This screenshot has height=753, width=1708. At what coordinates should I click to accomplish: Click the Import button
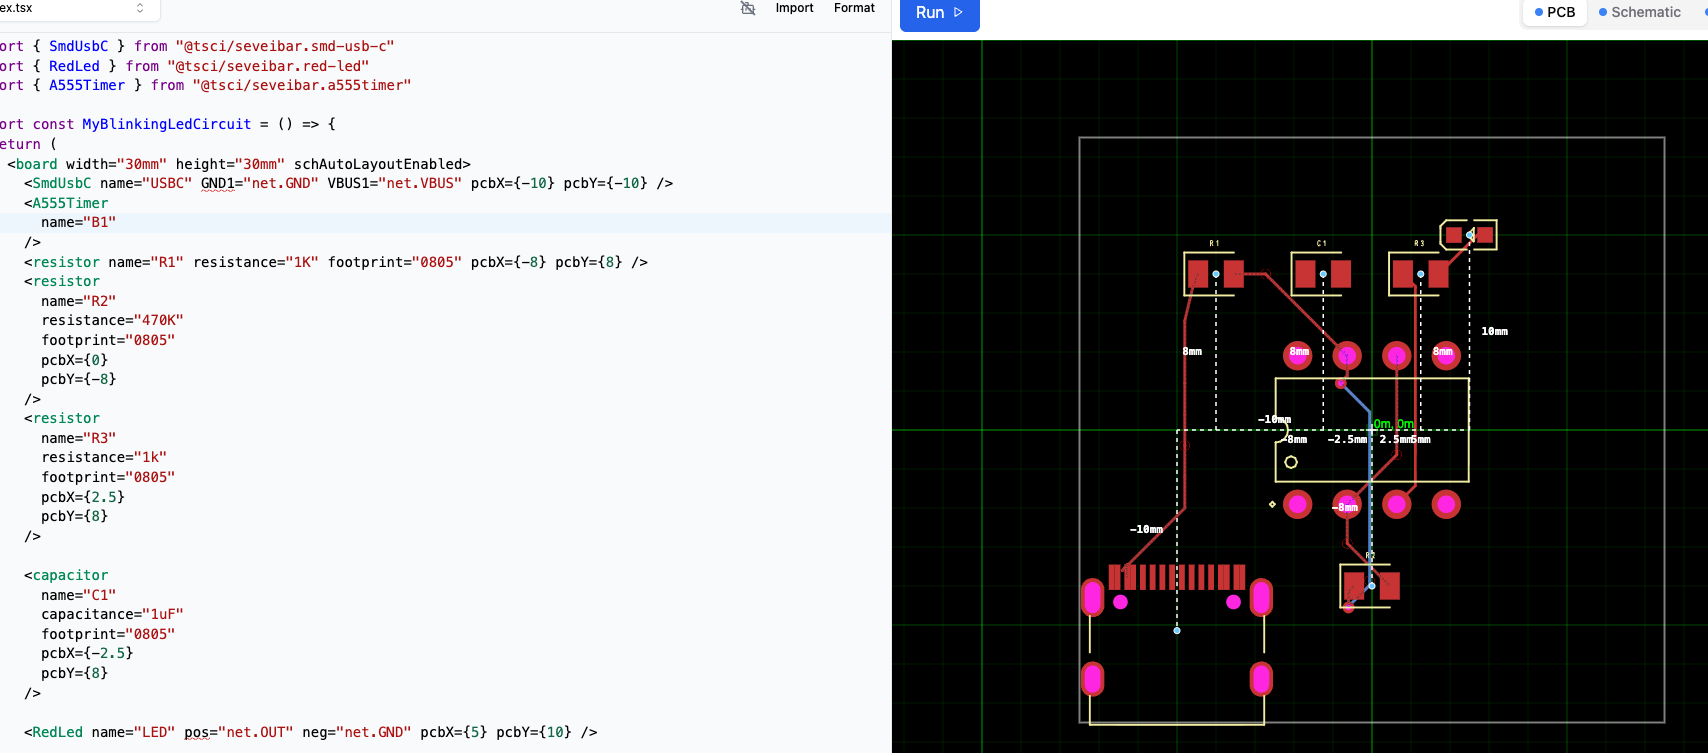point(794,8)
